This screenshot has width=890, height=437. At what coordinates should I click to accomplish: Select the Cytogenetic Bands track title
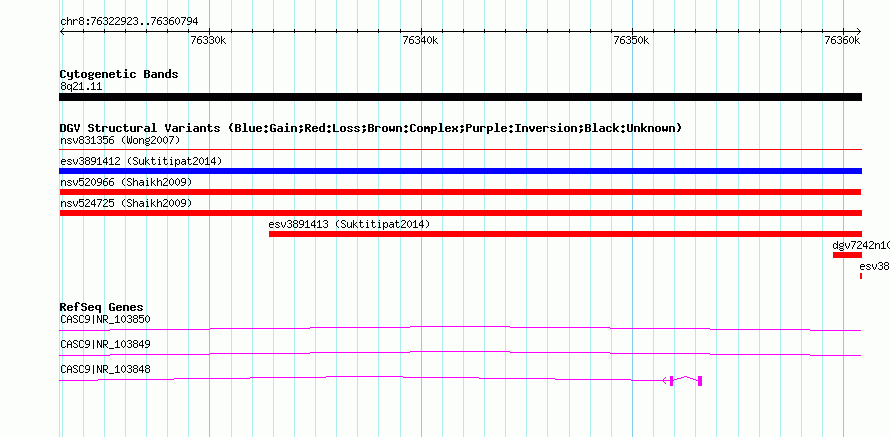pos(119,74)
